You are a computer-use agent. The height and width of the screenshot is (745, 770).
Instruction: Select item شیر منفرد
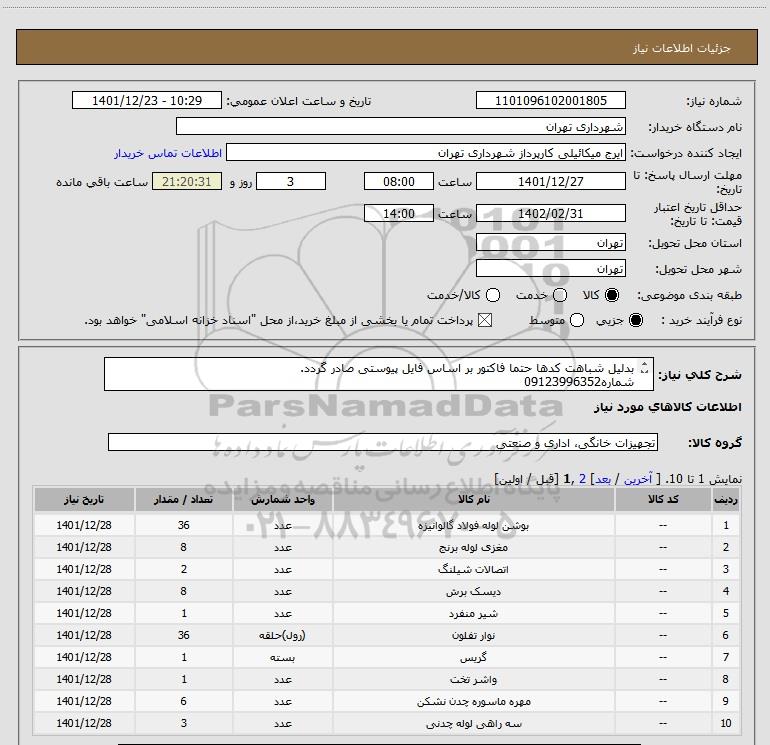[x=473, y=614]
